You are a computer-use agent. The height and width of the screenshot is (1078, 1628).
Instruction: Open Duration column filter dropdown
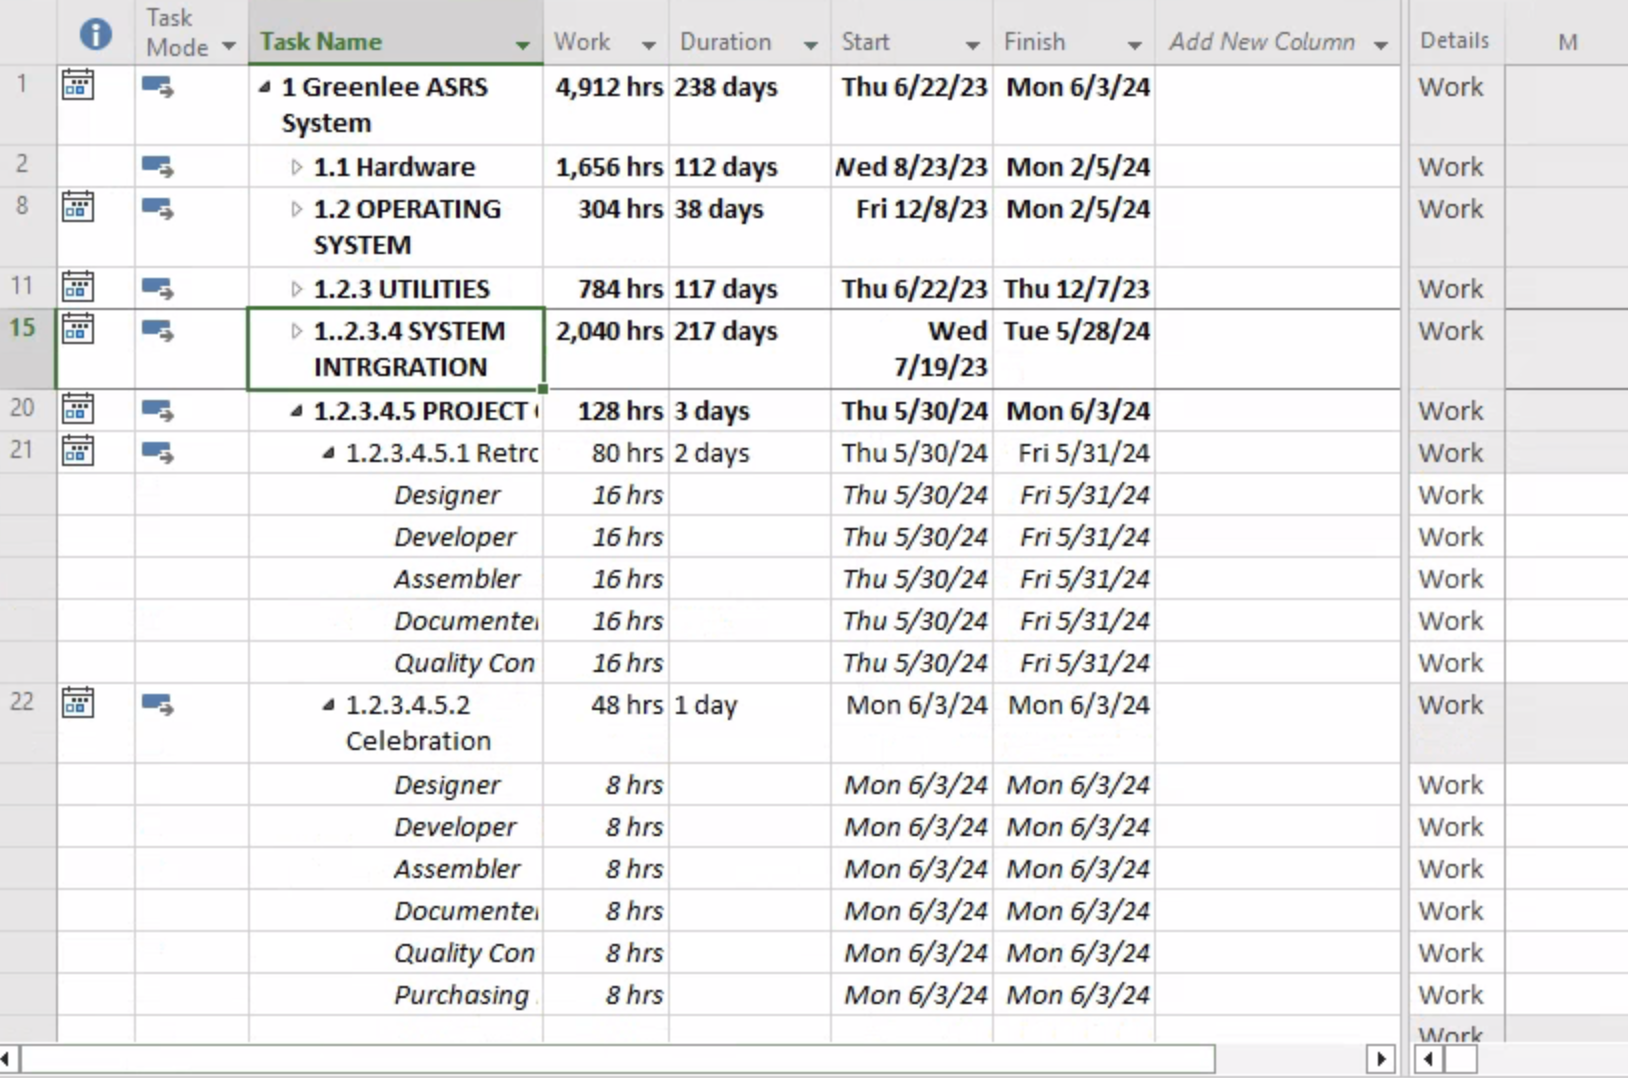click(x=810, y=46)
